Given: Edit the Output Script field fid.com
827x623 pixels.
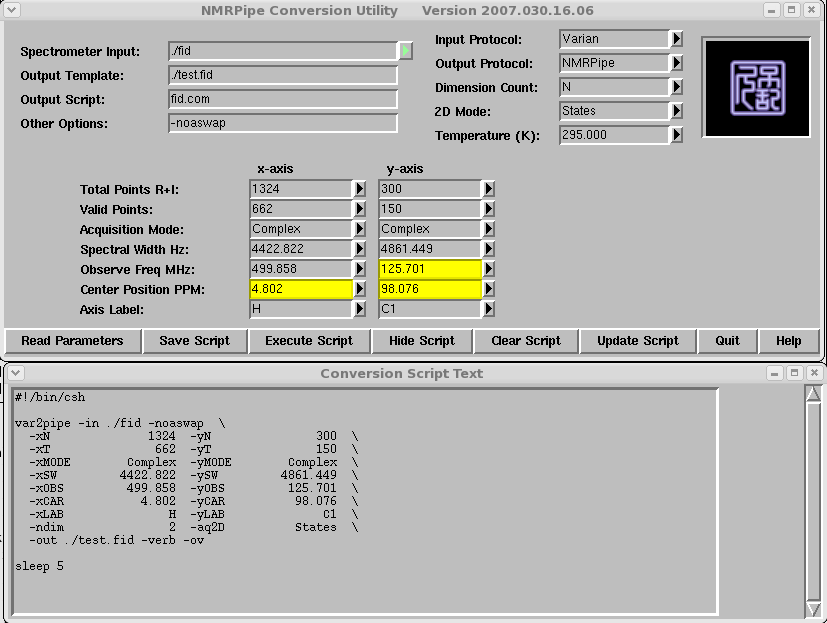Looking at the screenshot, I should coord(283,99).
